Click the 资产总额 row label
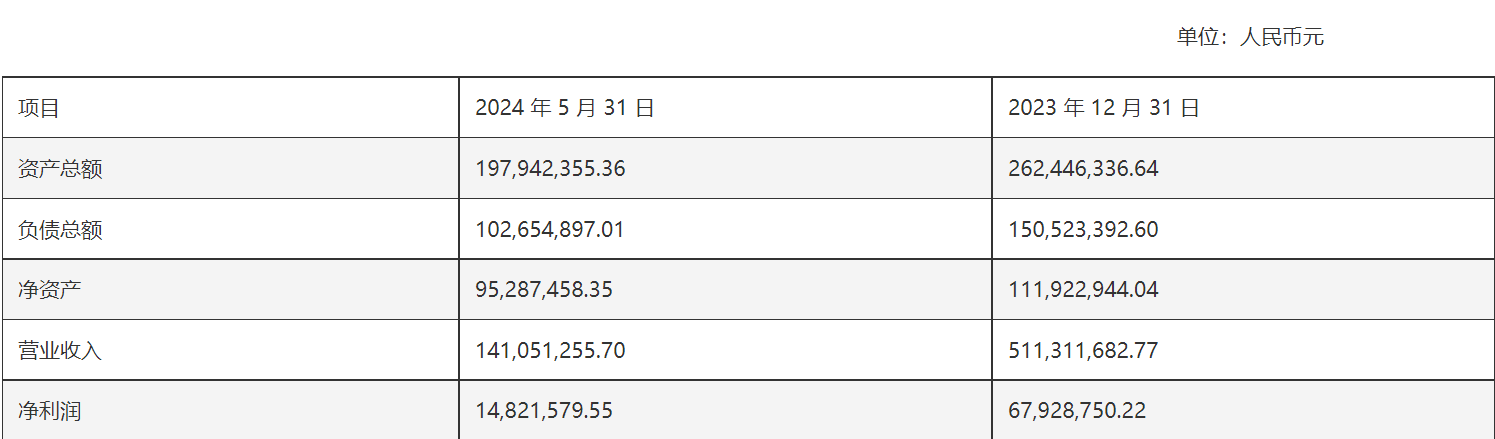 click(x=60, y=169)
